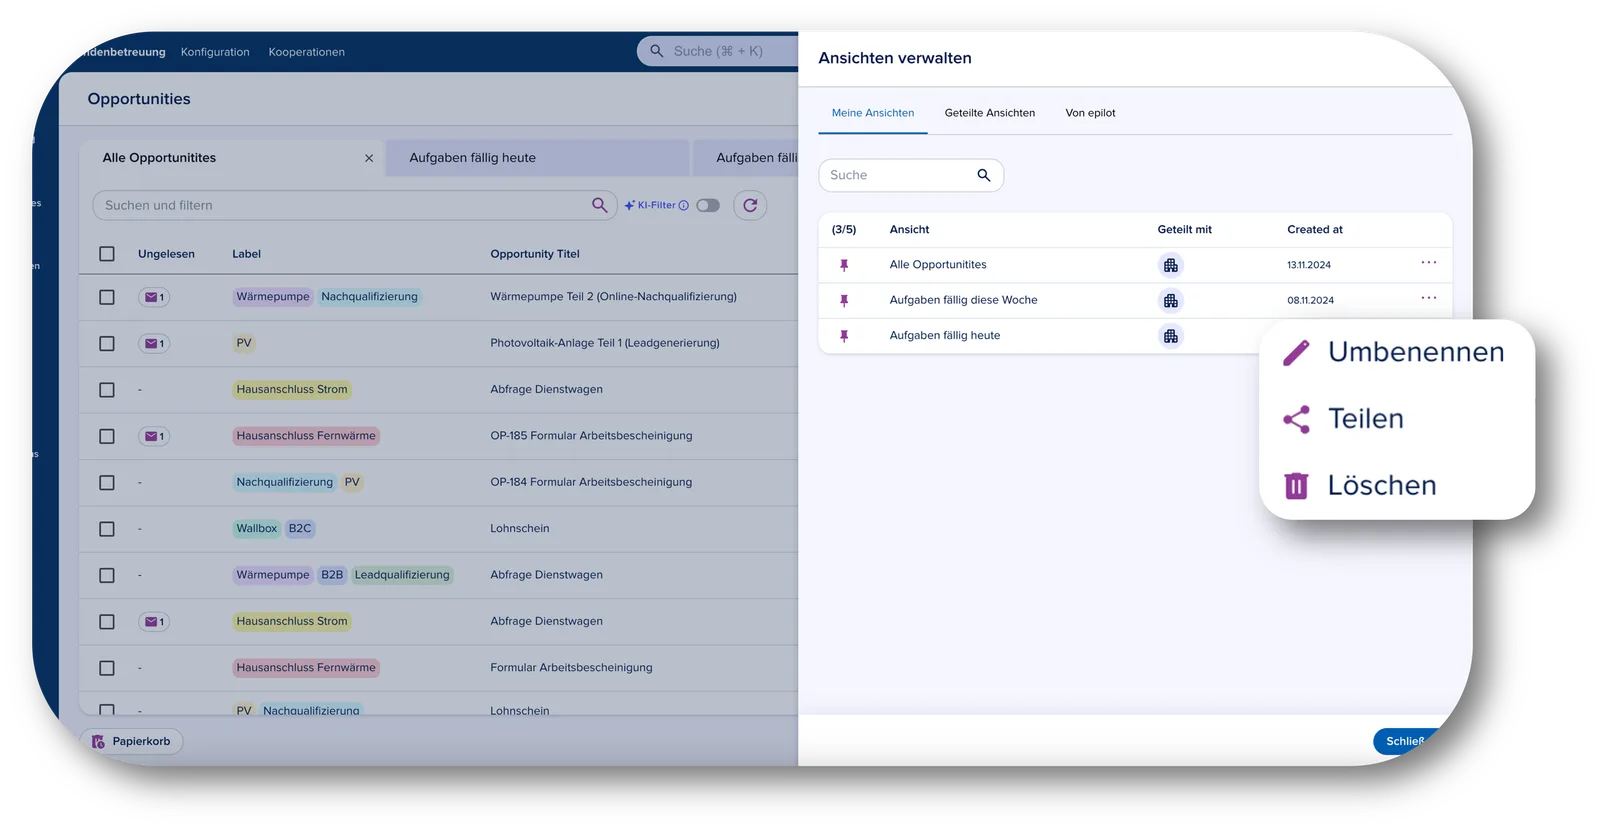Open Kooperationen in the top navigation

306,52
